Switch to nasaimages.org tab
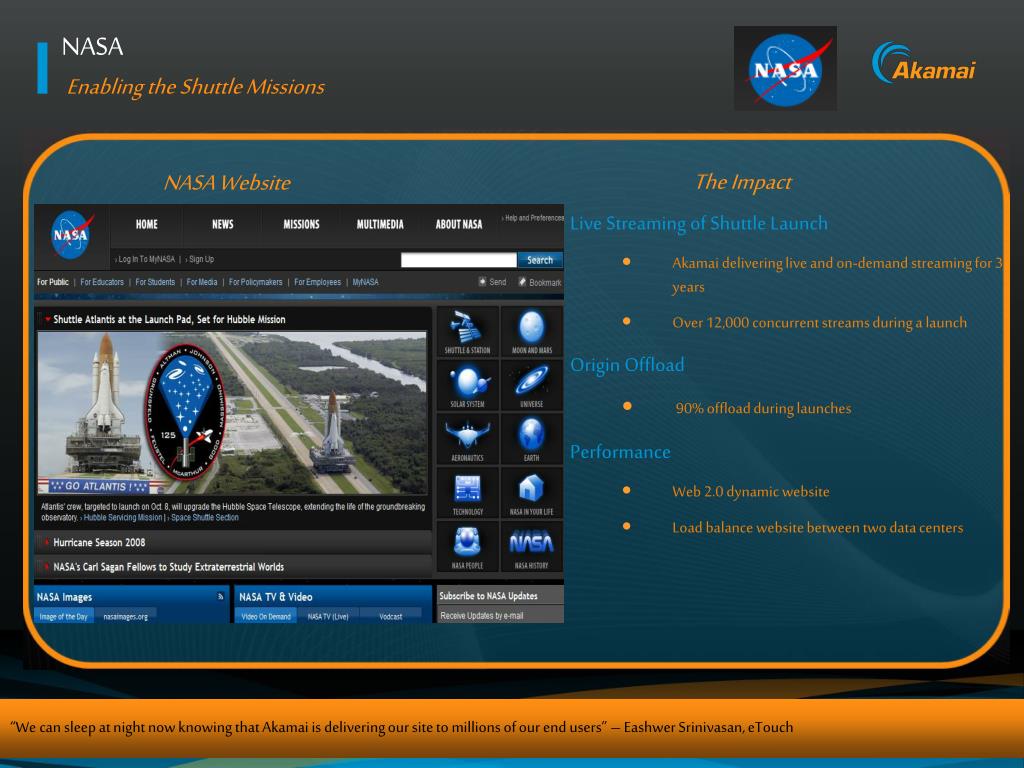The height and width of the screenshot is (768, 1024). (125, 616)
